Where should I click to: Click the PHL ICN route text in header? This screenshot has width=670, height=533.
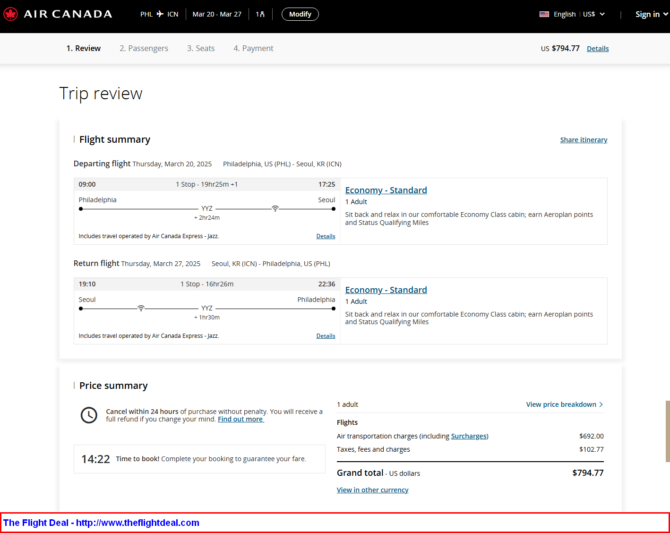coord(159,14)
